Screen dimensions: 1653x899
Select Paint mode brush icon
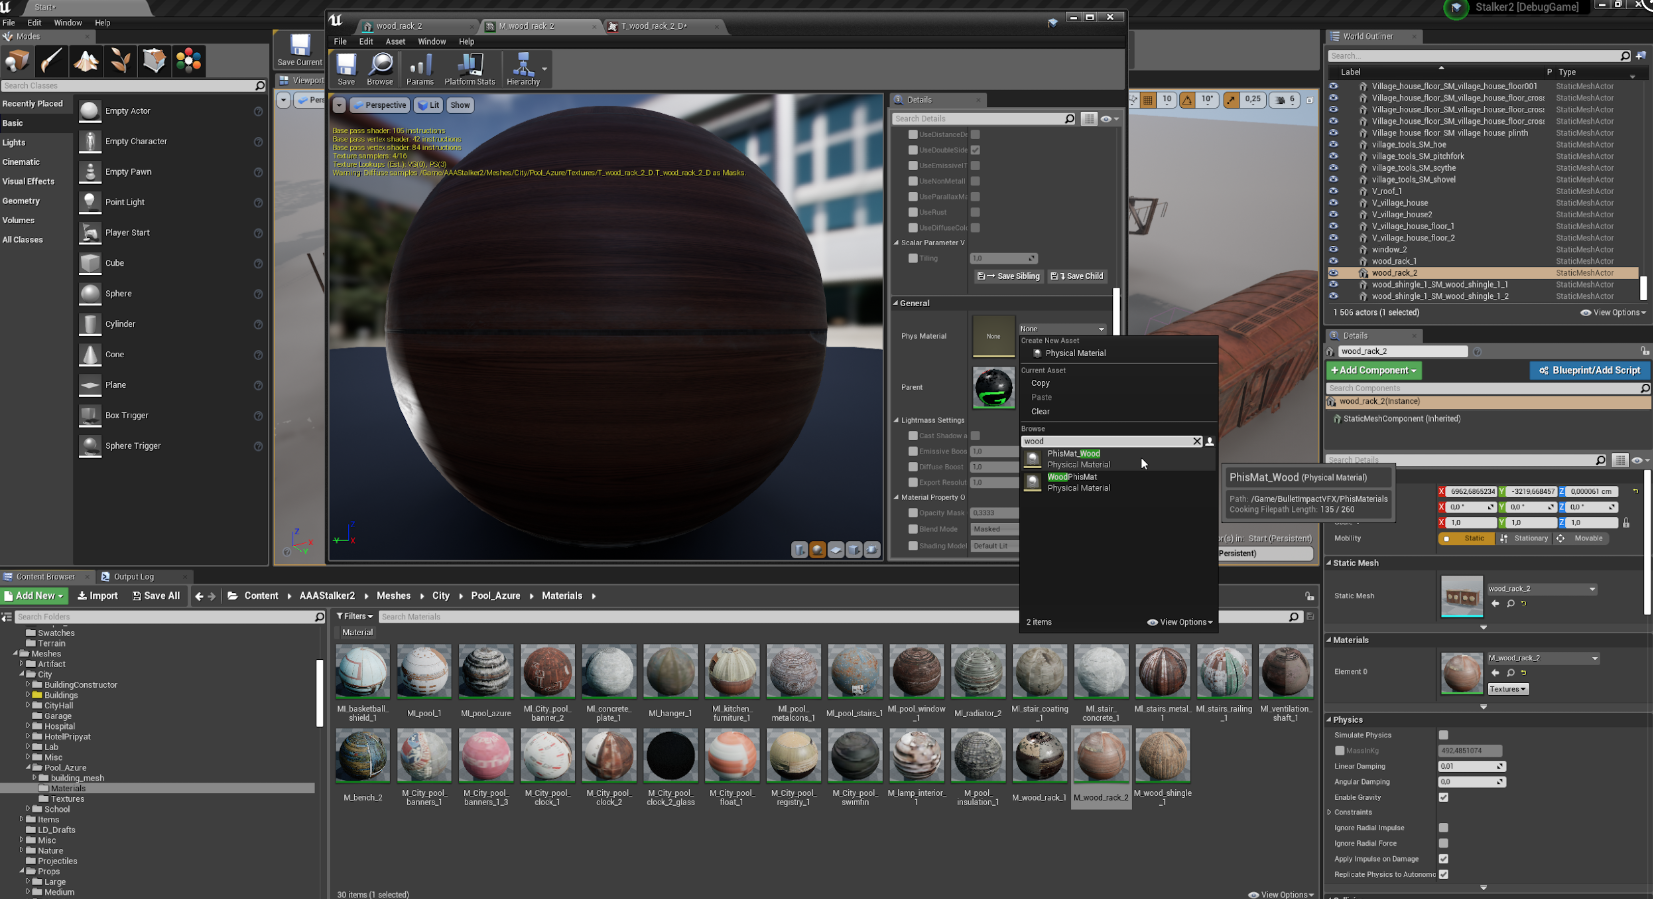point(52,61)
